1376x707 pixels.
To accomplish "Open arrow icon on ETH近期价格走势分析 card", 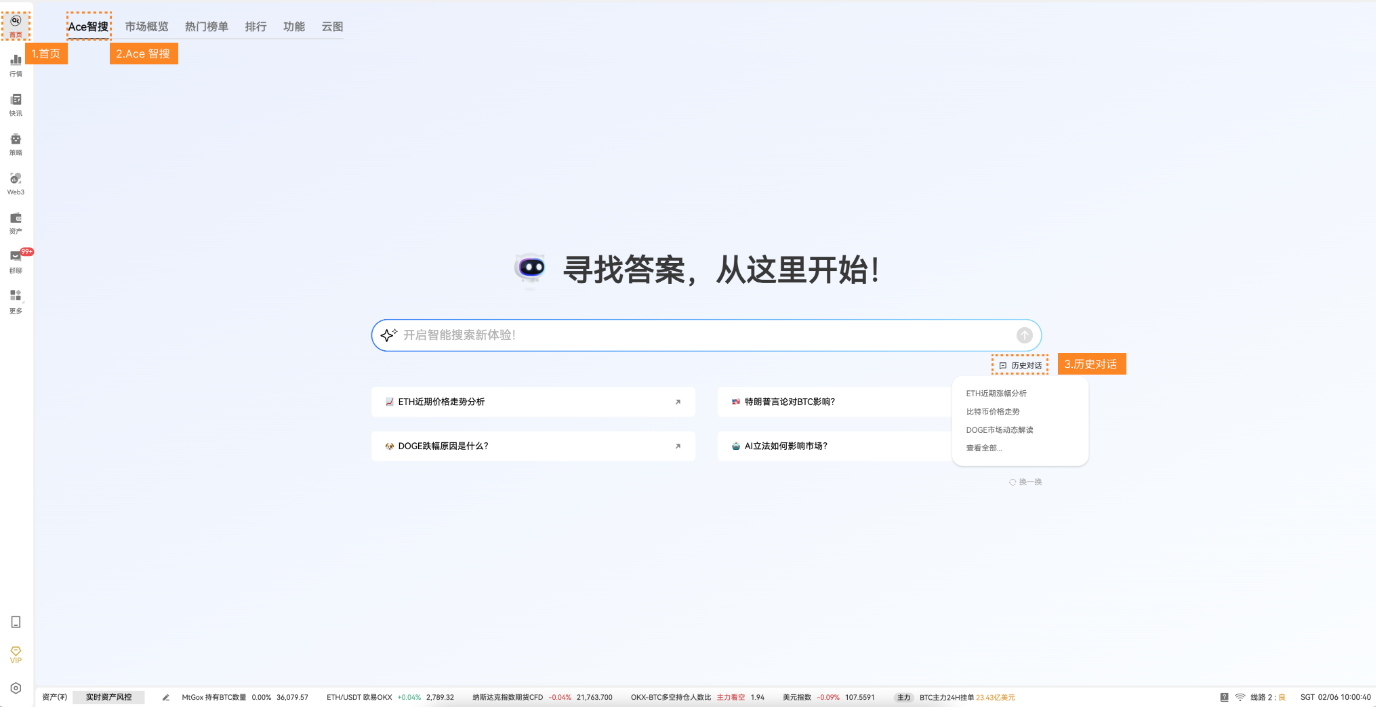I will pyautogui.click(x=677, y=402).
